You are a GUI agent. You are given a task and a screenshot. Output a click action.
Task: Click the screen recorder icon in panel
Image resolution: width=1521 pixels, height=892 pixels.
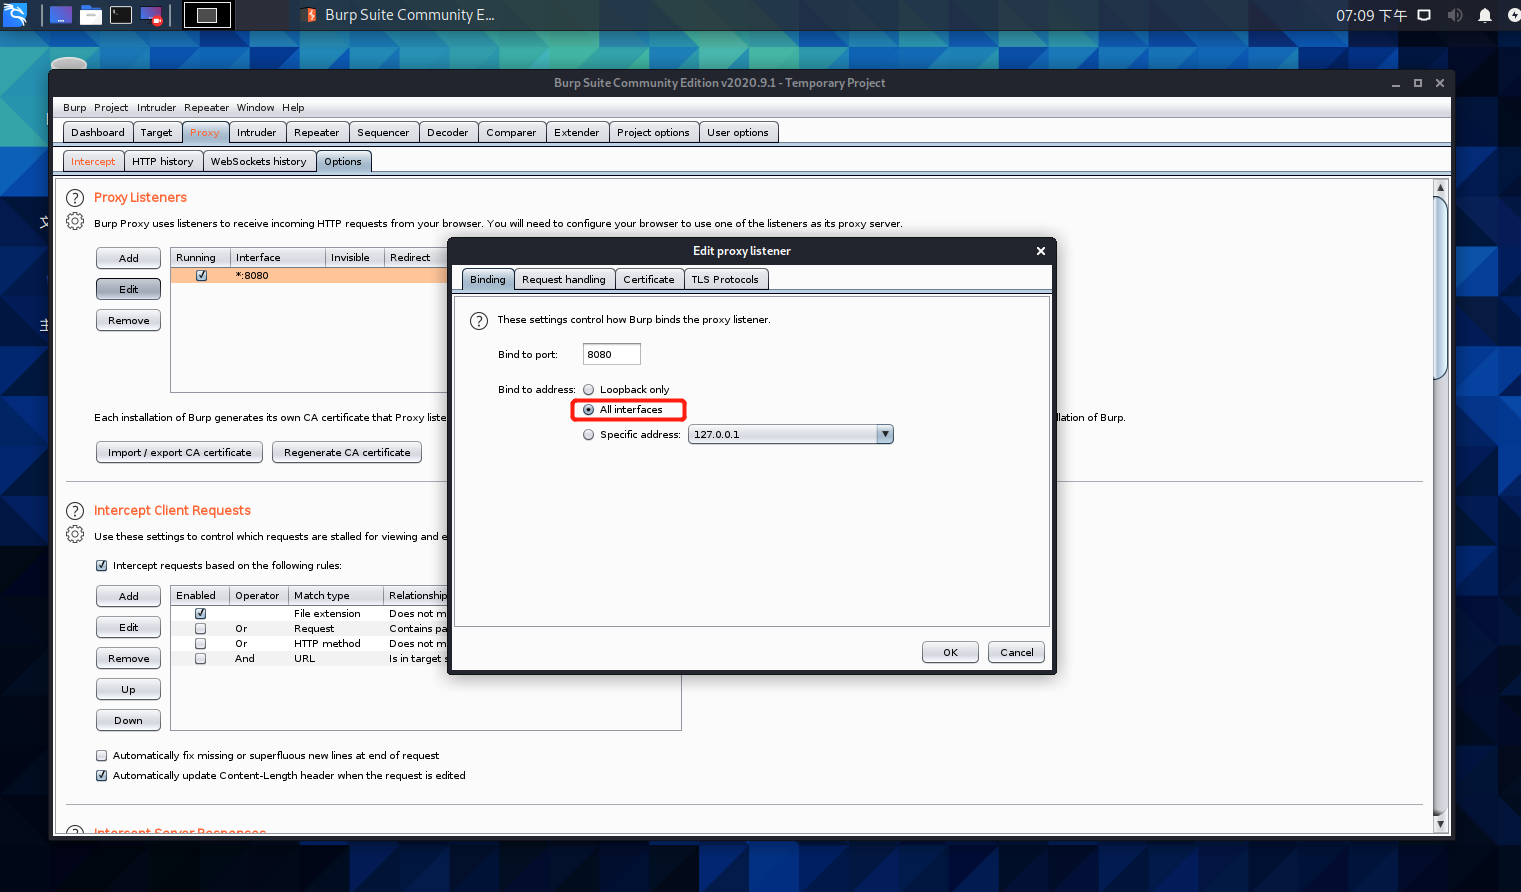coord(151,15)
